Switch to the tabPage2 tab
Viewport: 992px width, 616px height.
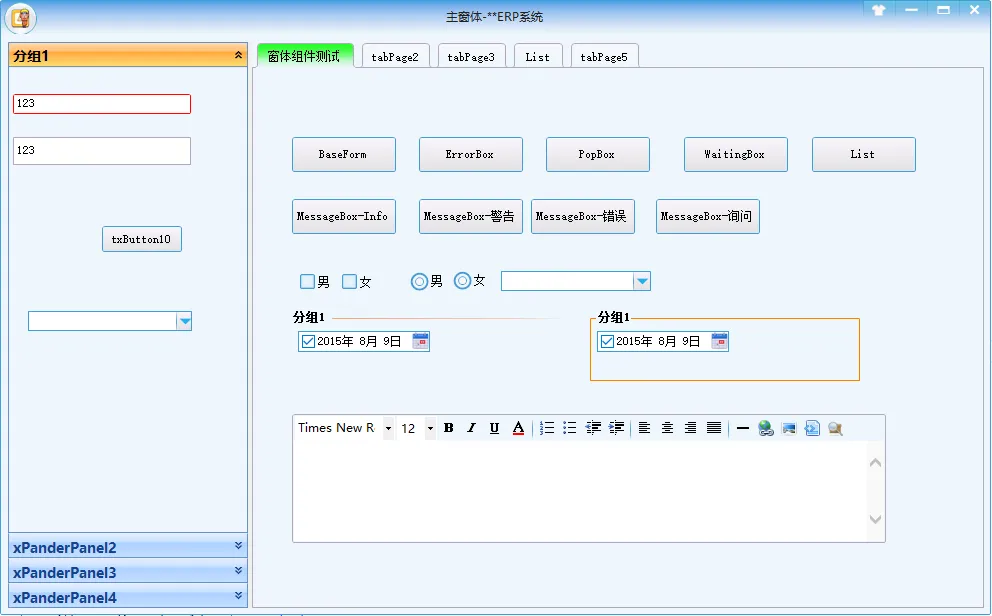click(394, 57)
